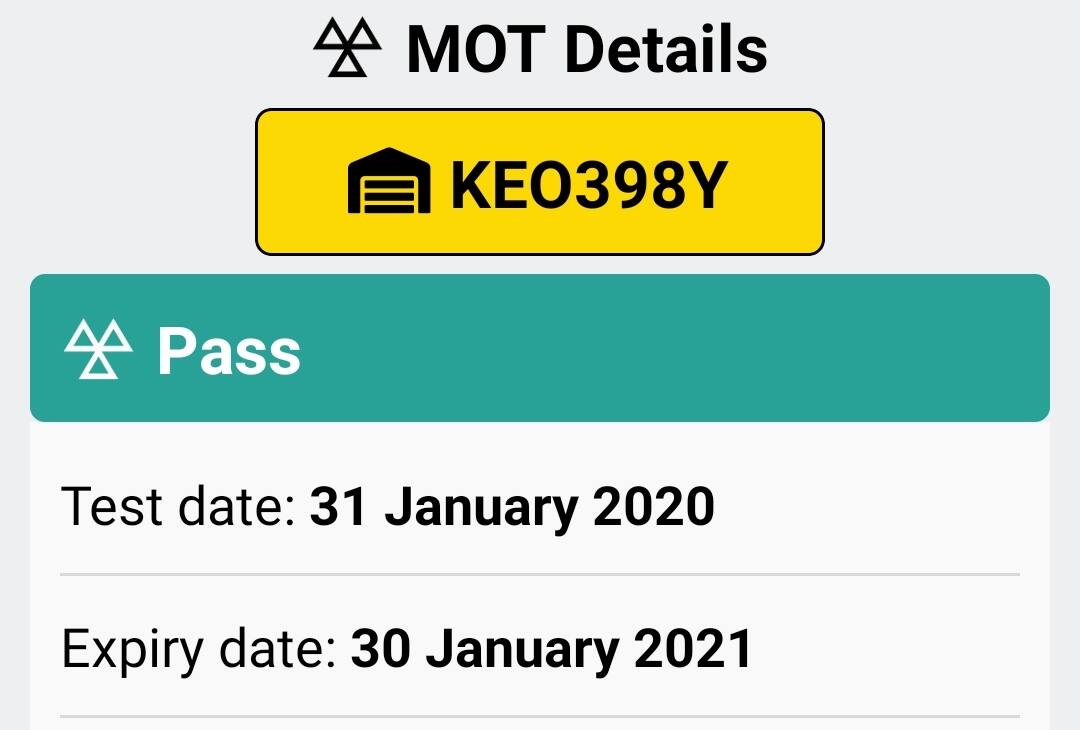Click the divider line below the test date

[540, 574]
